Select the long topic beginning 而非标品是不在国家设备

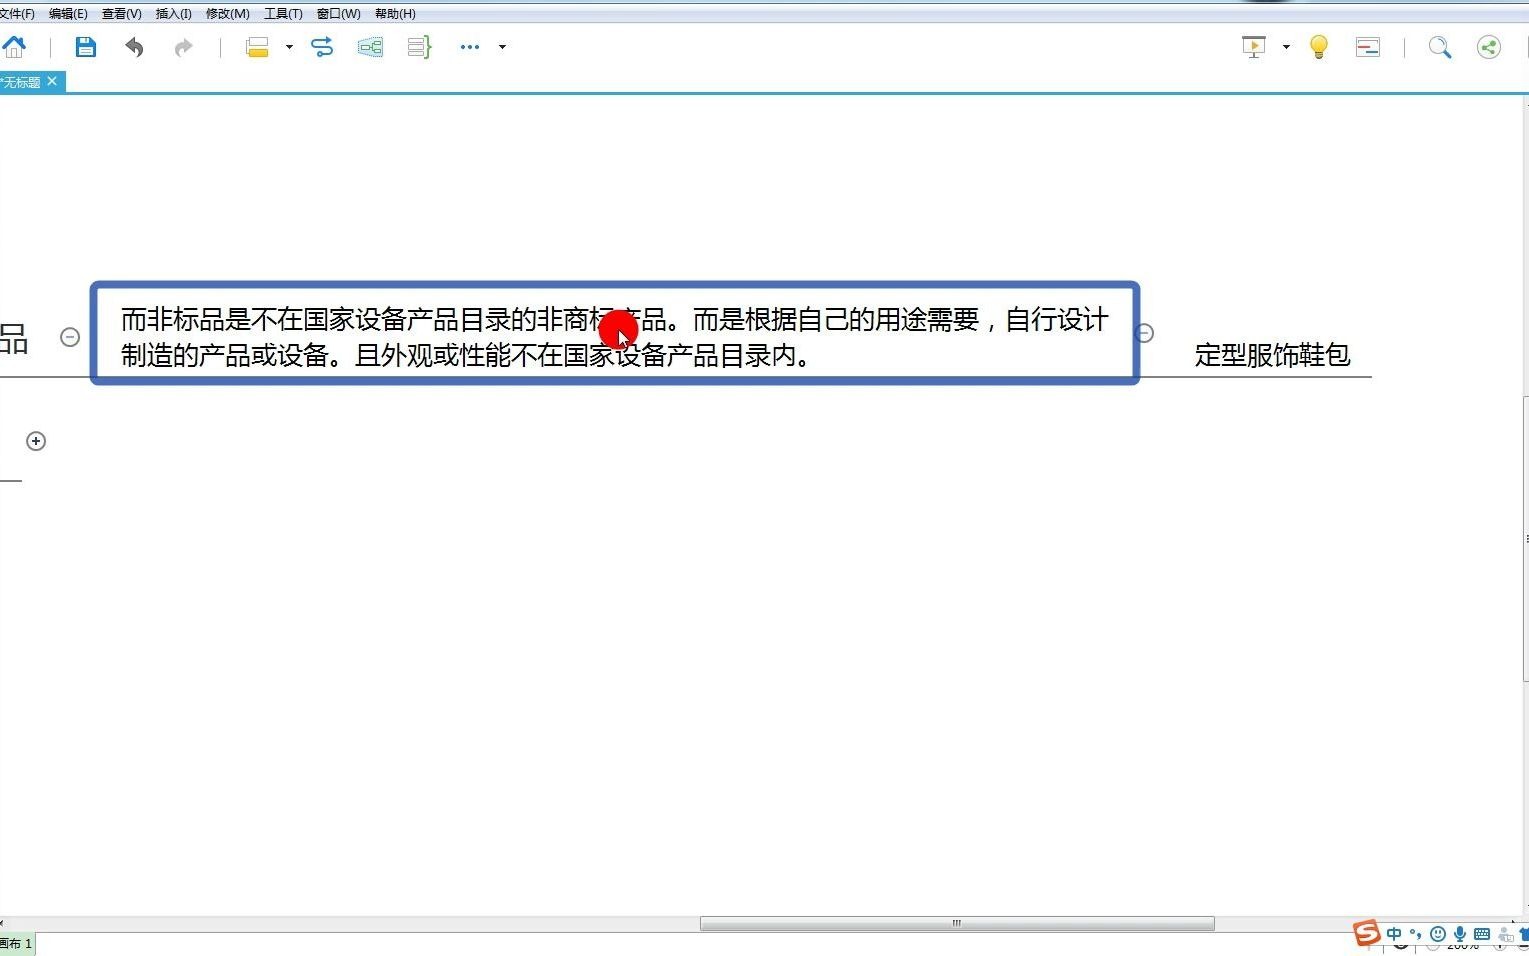click(615, 334)
